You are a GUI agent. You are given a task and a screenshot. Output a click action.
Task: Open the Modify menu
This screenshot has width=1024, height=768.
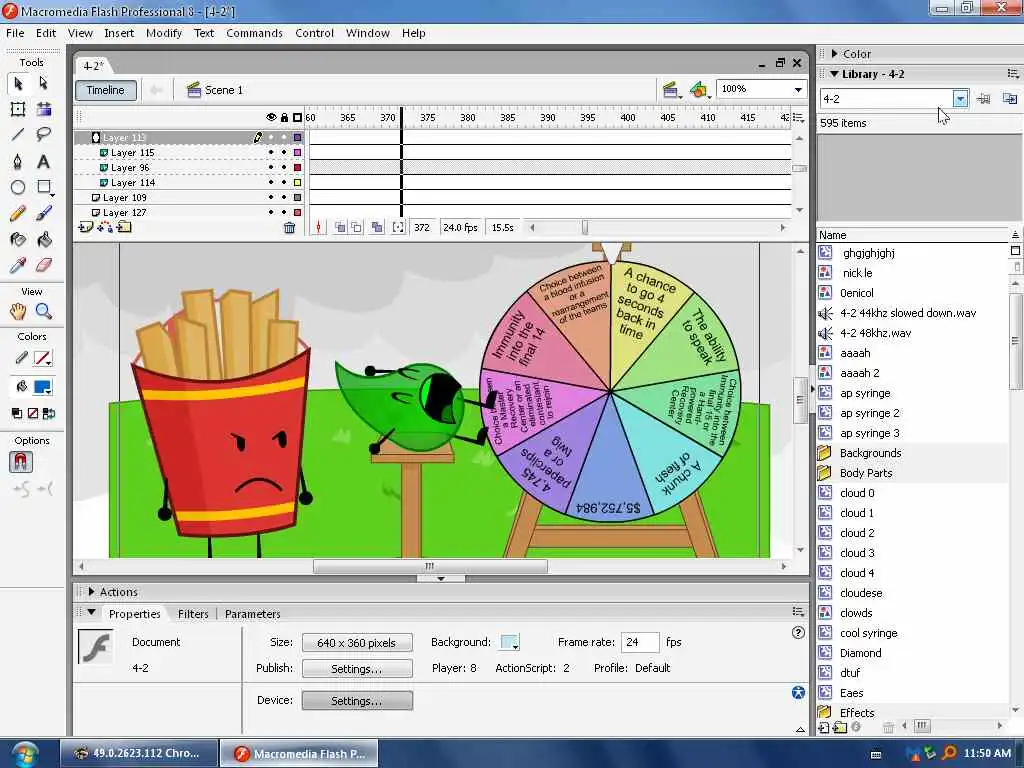point(164,33)
